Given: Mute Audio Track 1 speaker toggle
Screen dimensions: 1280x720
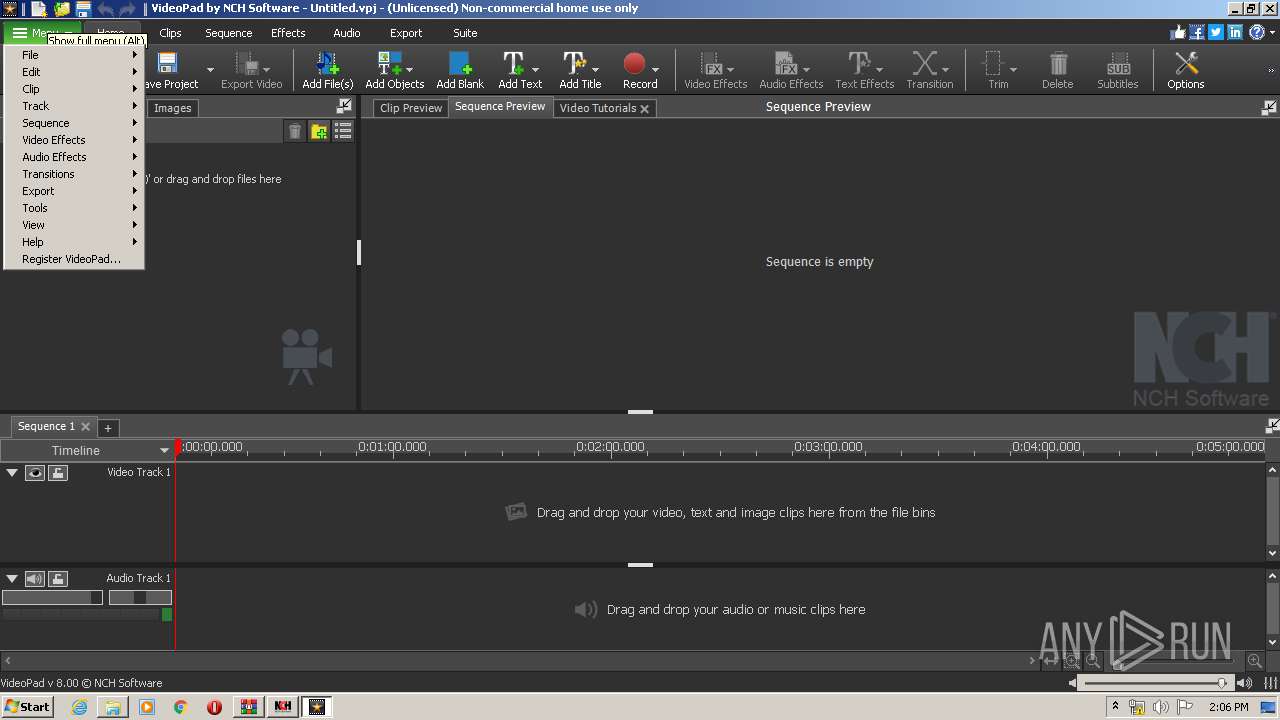Looking at the screenshot, I should coord(35,579).
